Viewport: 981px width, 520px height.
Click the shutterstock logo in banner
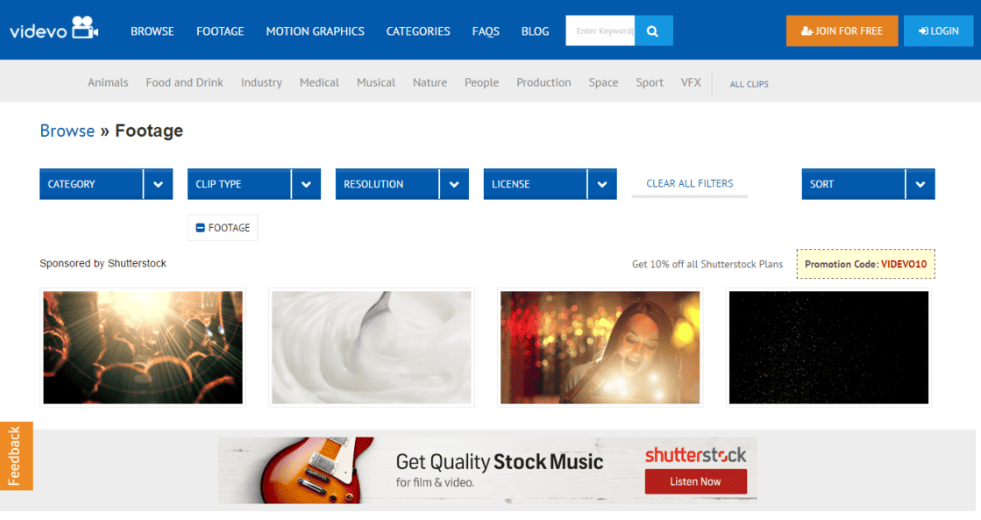696,454
